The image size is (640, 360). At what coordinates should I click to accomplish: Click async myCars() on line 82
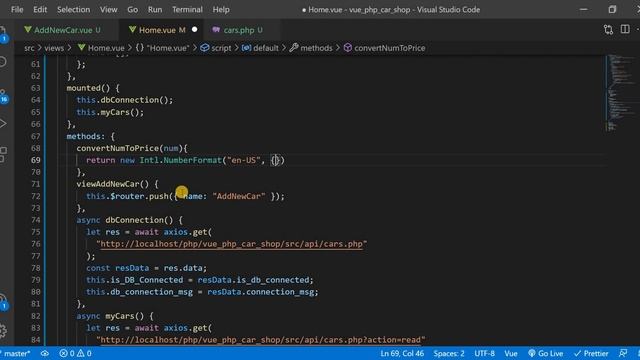[110, 316]
